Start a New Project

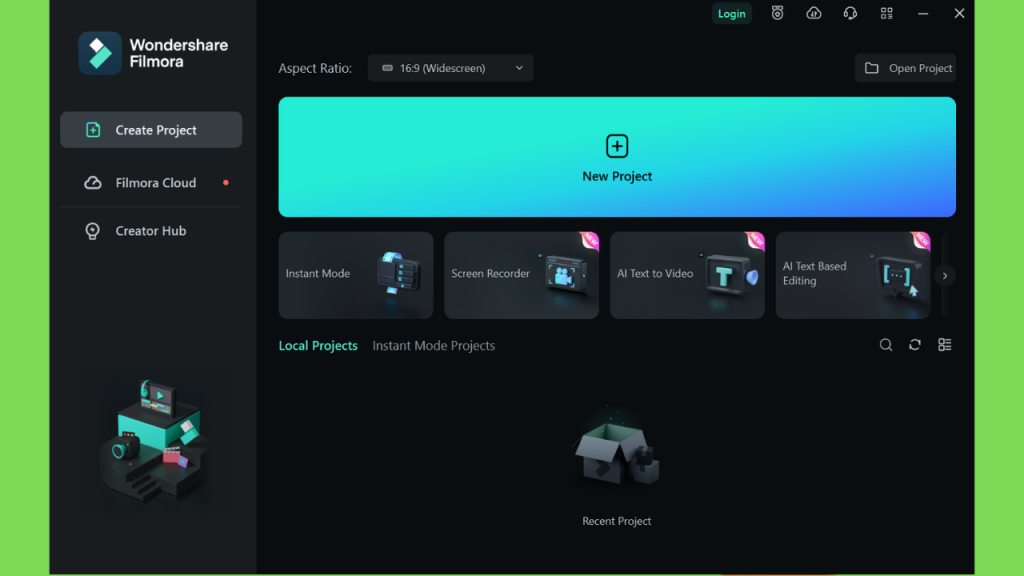coord(617,157)
